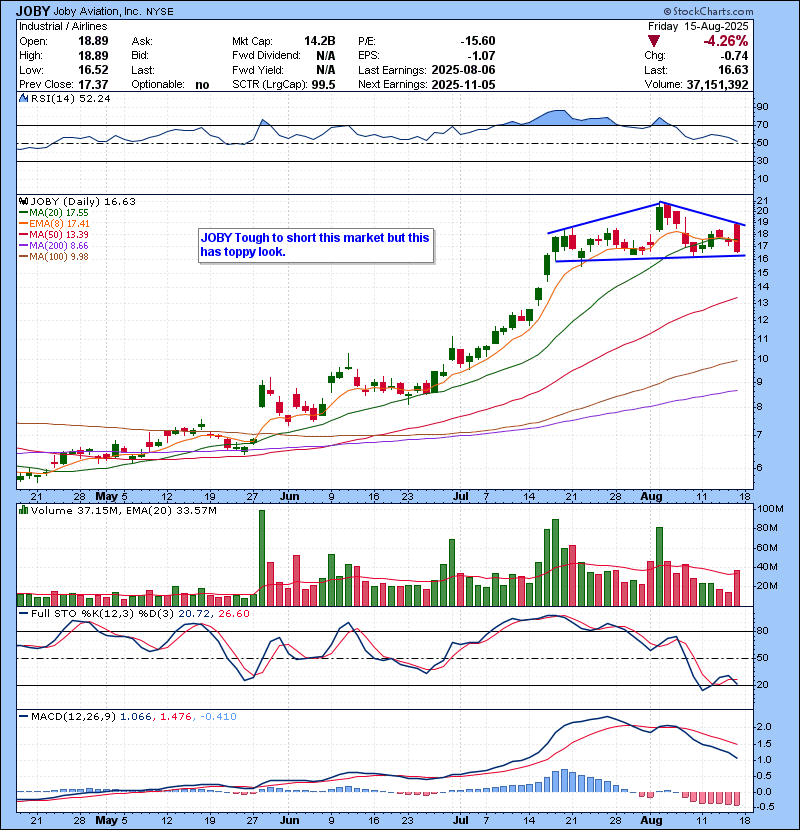Click the JOBY (Daily) candlestick legend icon
Viewport: 800px width, 830px height.
click(23, 202)
